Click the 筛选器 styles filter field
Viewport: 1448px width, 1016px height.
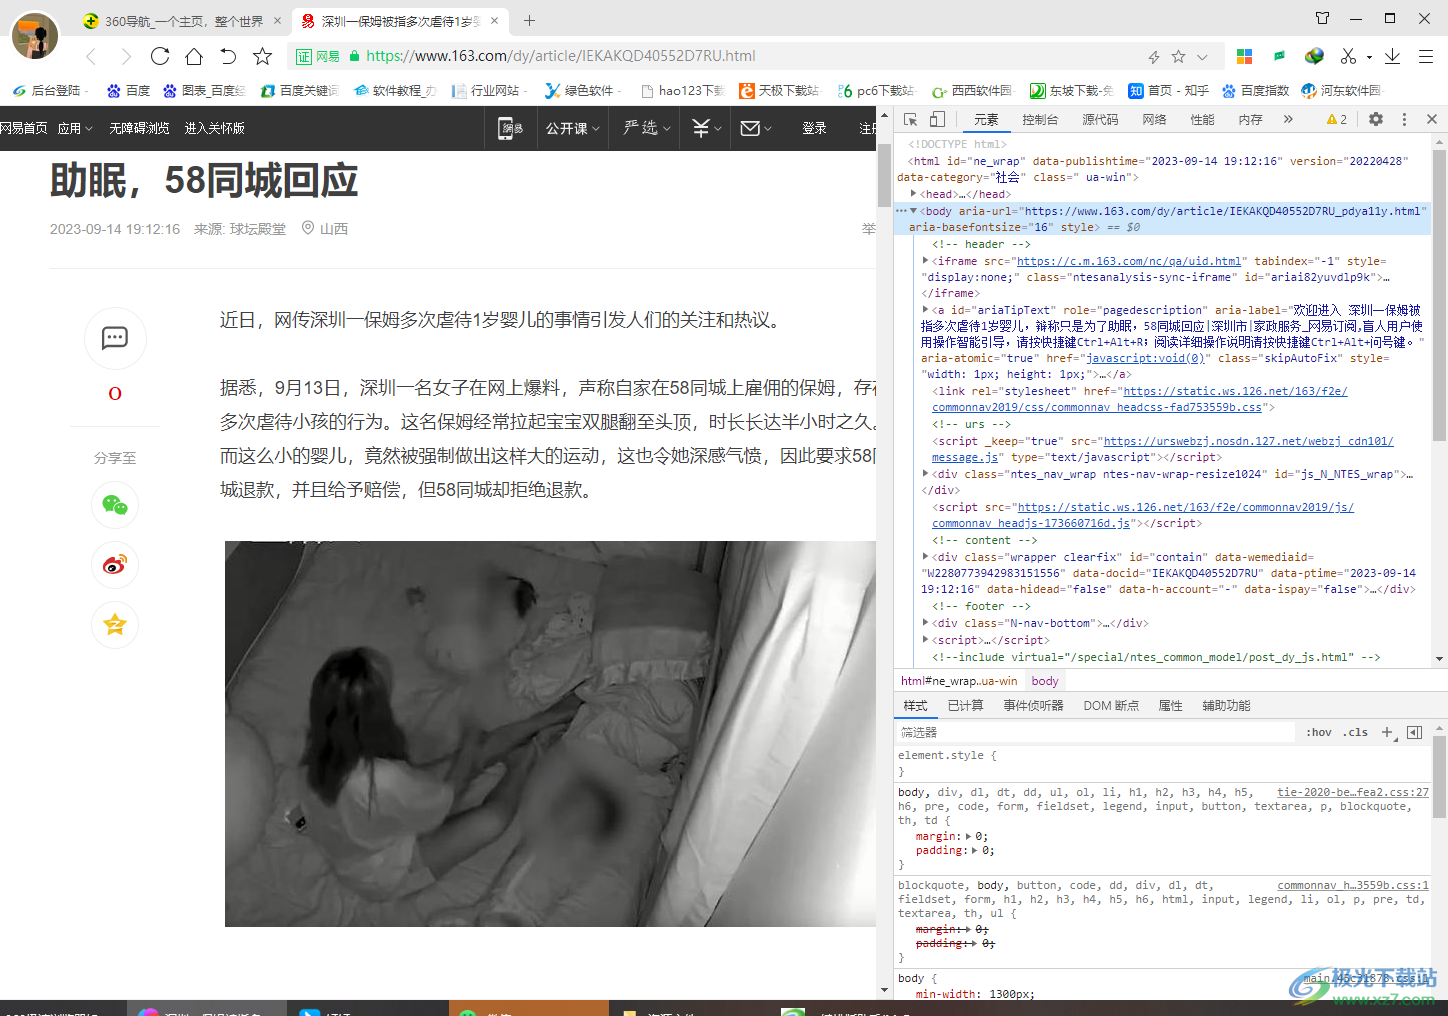click(1095, 732)
